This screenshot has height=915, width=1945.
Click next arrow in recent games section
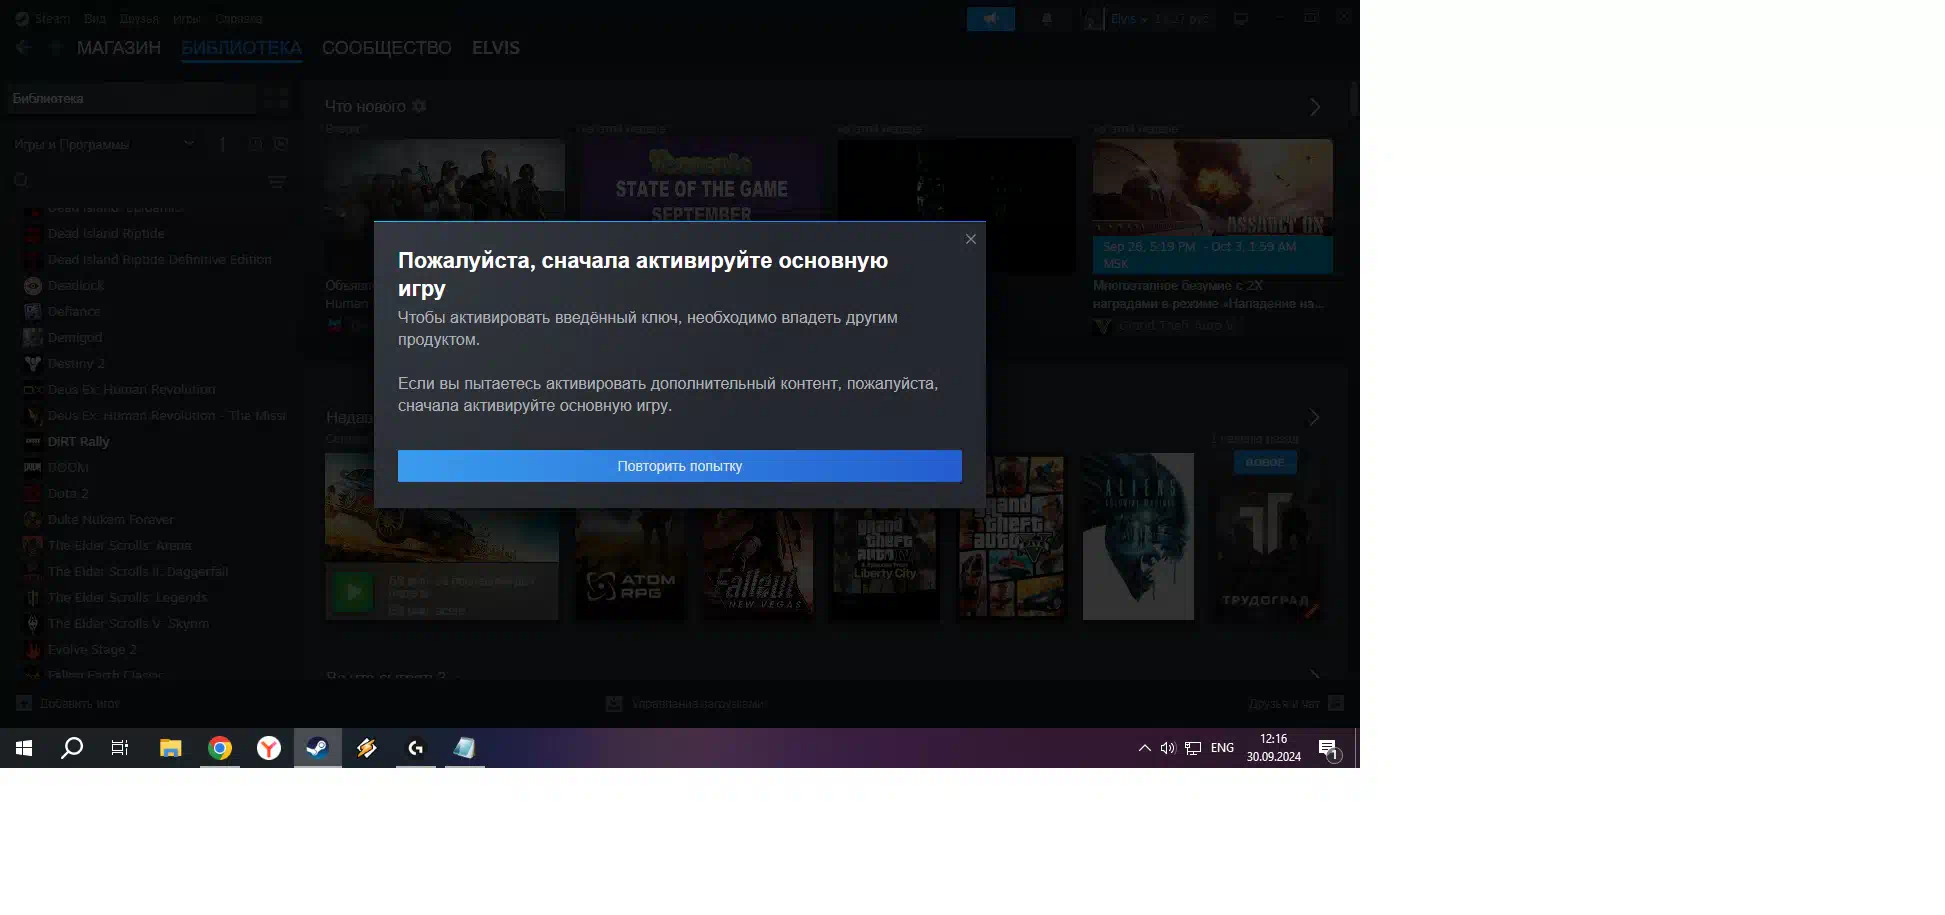coord(1315,417)
